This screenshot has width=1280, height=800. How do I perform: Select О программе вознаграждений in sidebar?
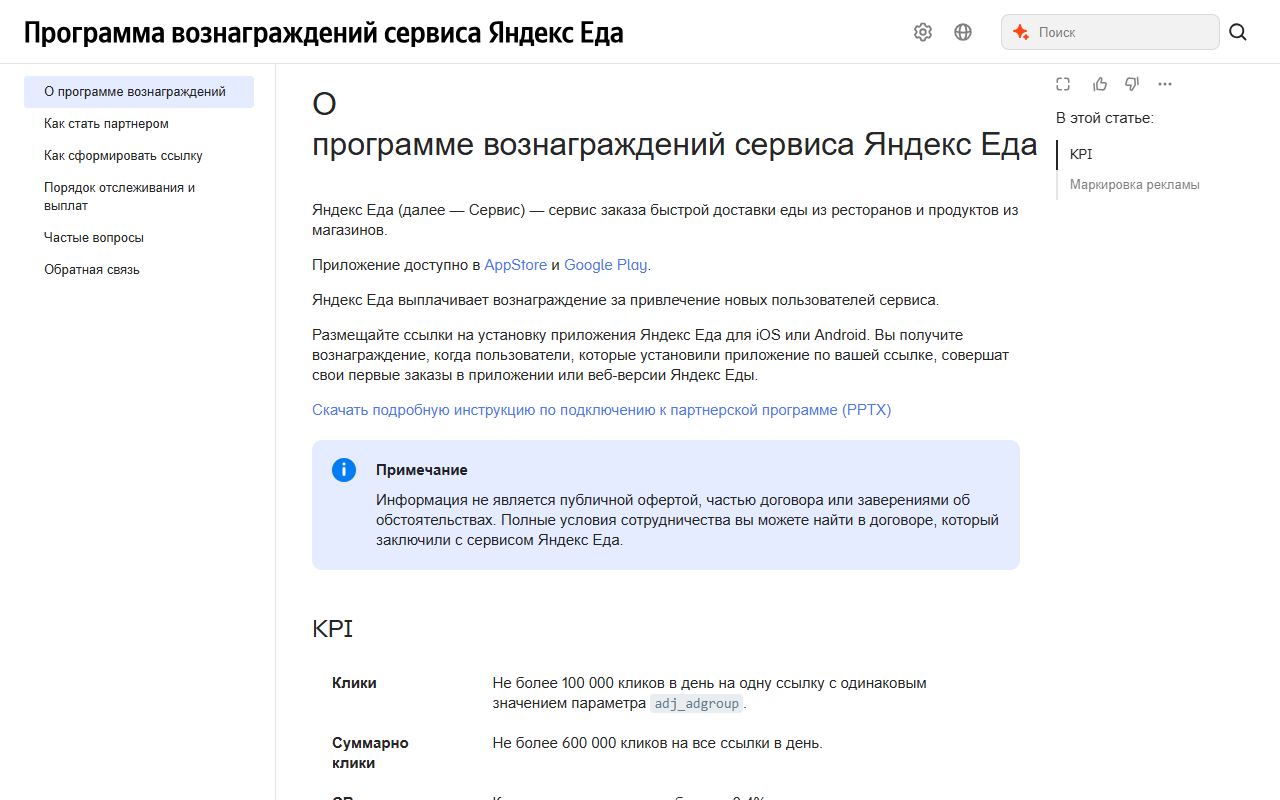pos(139,92)
